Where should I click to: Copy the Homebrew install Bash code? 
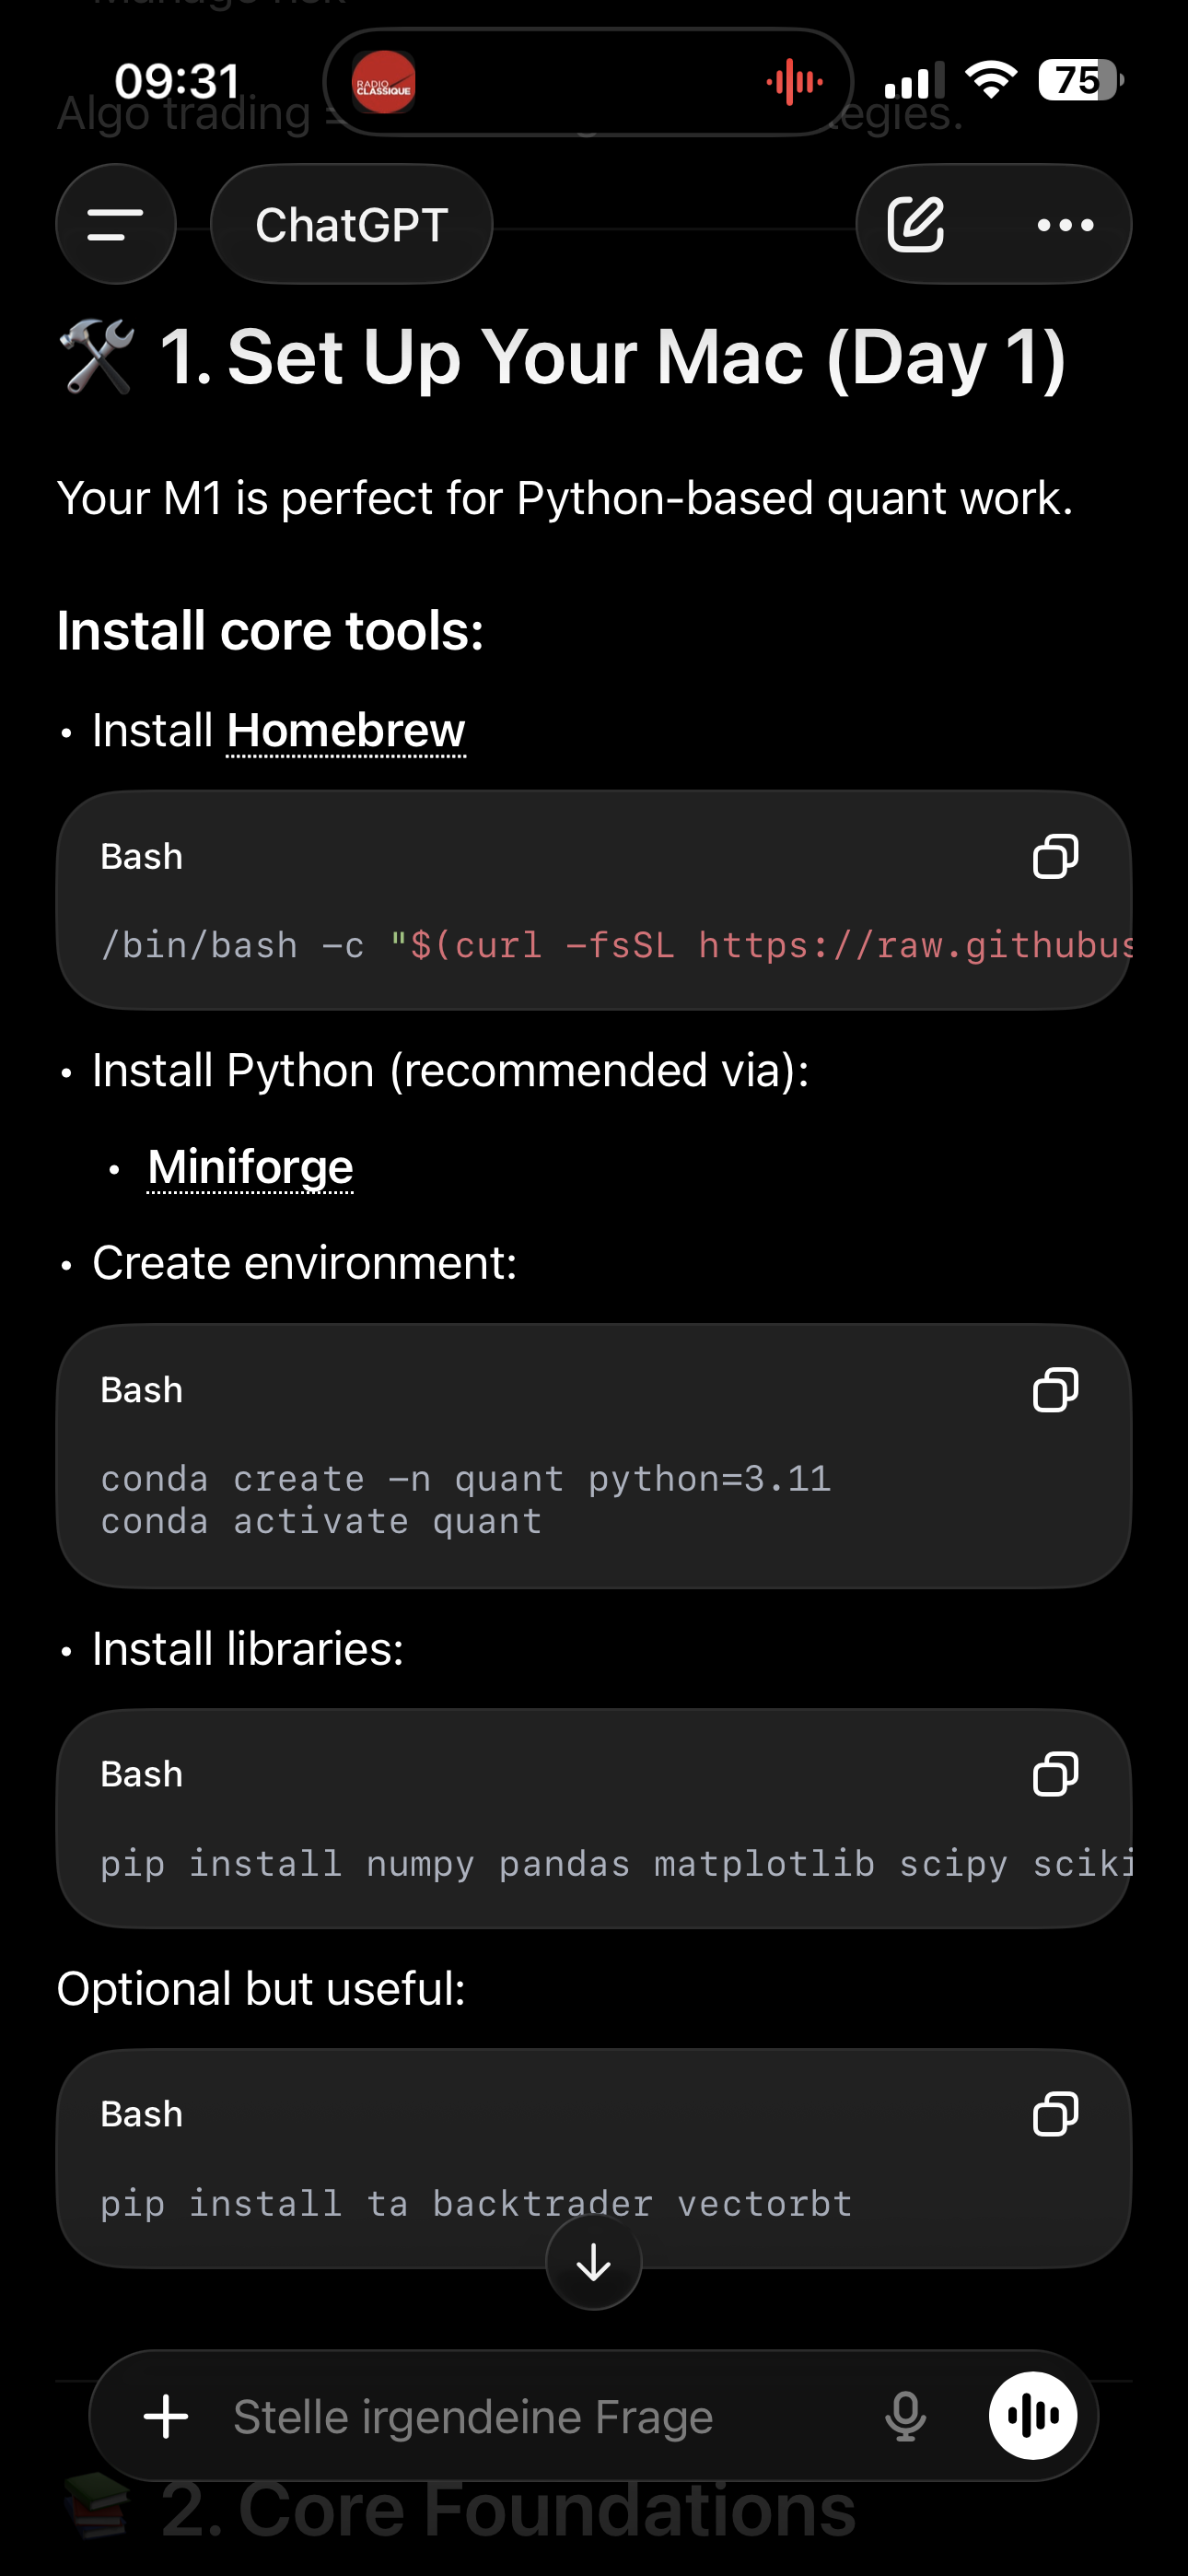(1055, 857)
